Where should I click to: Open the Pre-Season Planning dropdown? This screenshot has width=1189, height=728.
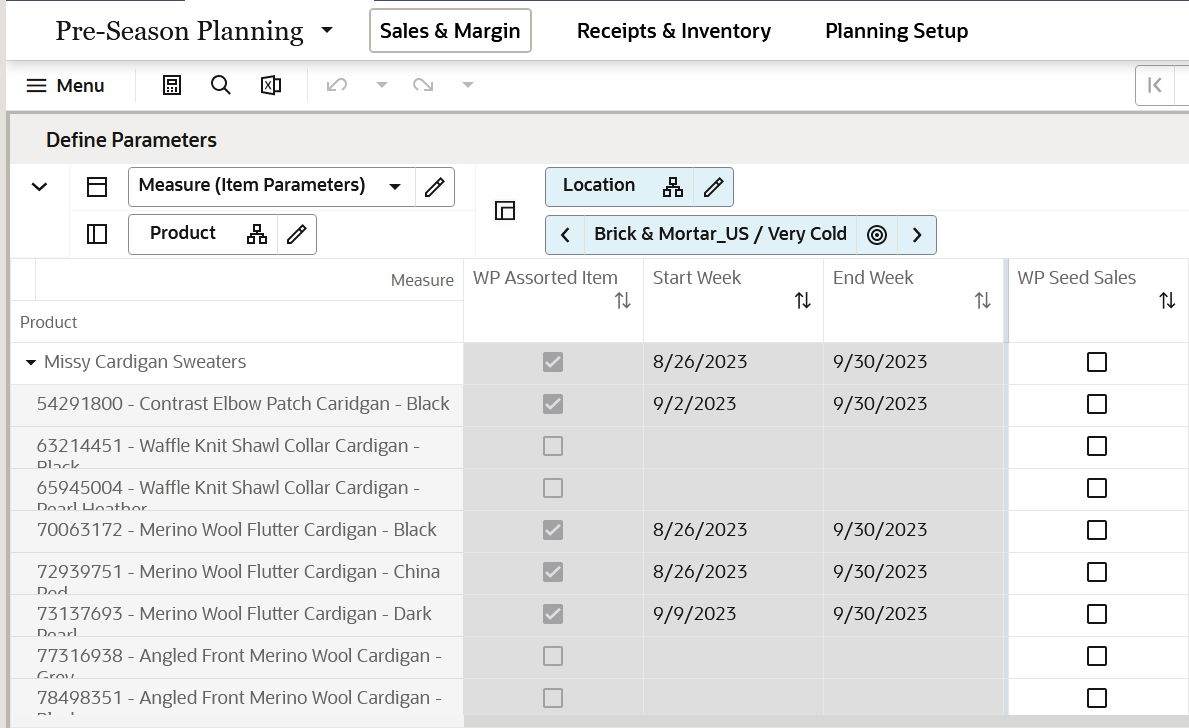pyautogui.click(x=327, y=30)
